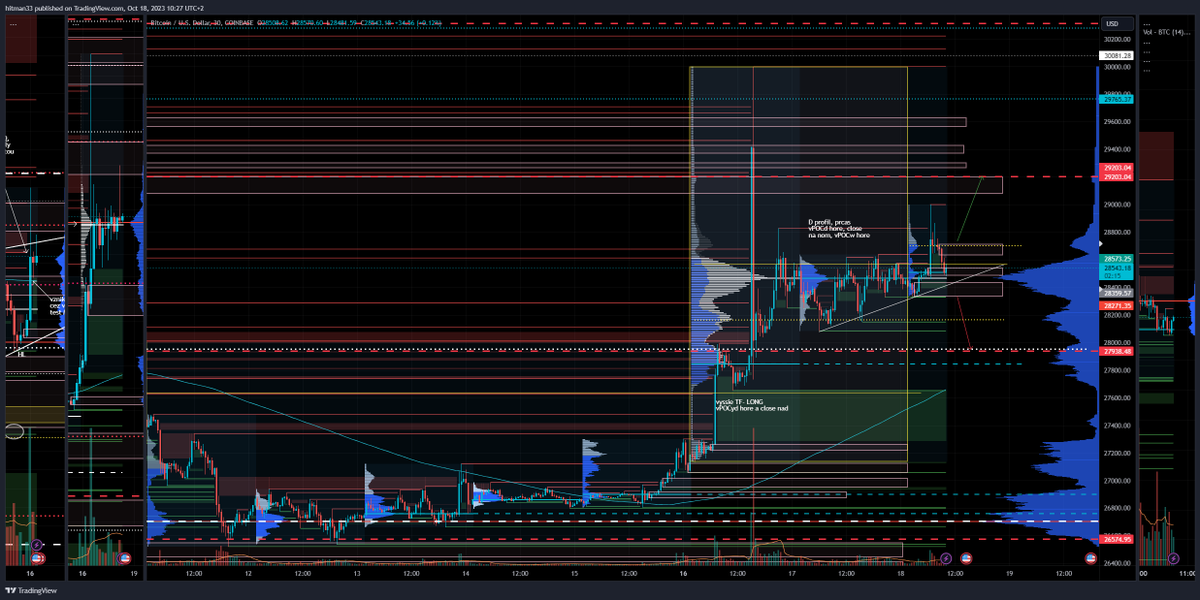Select the green projection arrow drawing
This screenshot has width=1200, height=600.
tap(969, 210)
